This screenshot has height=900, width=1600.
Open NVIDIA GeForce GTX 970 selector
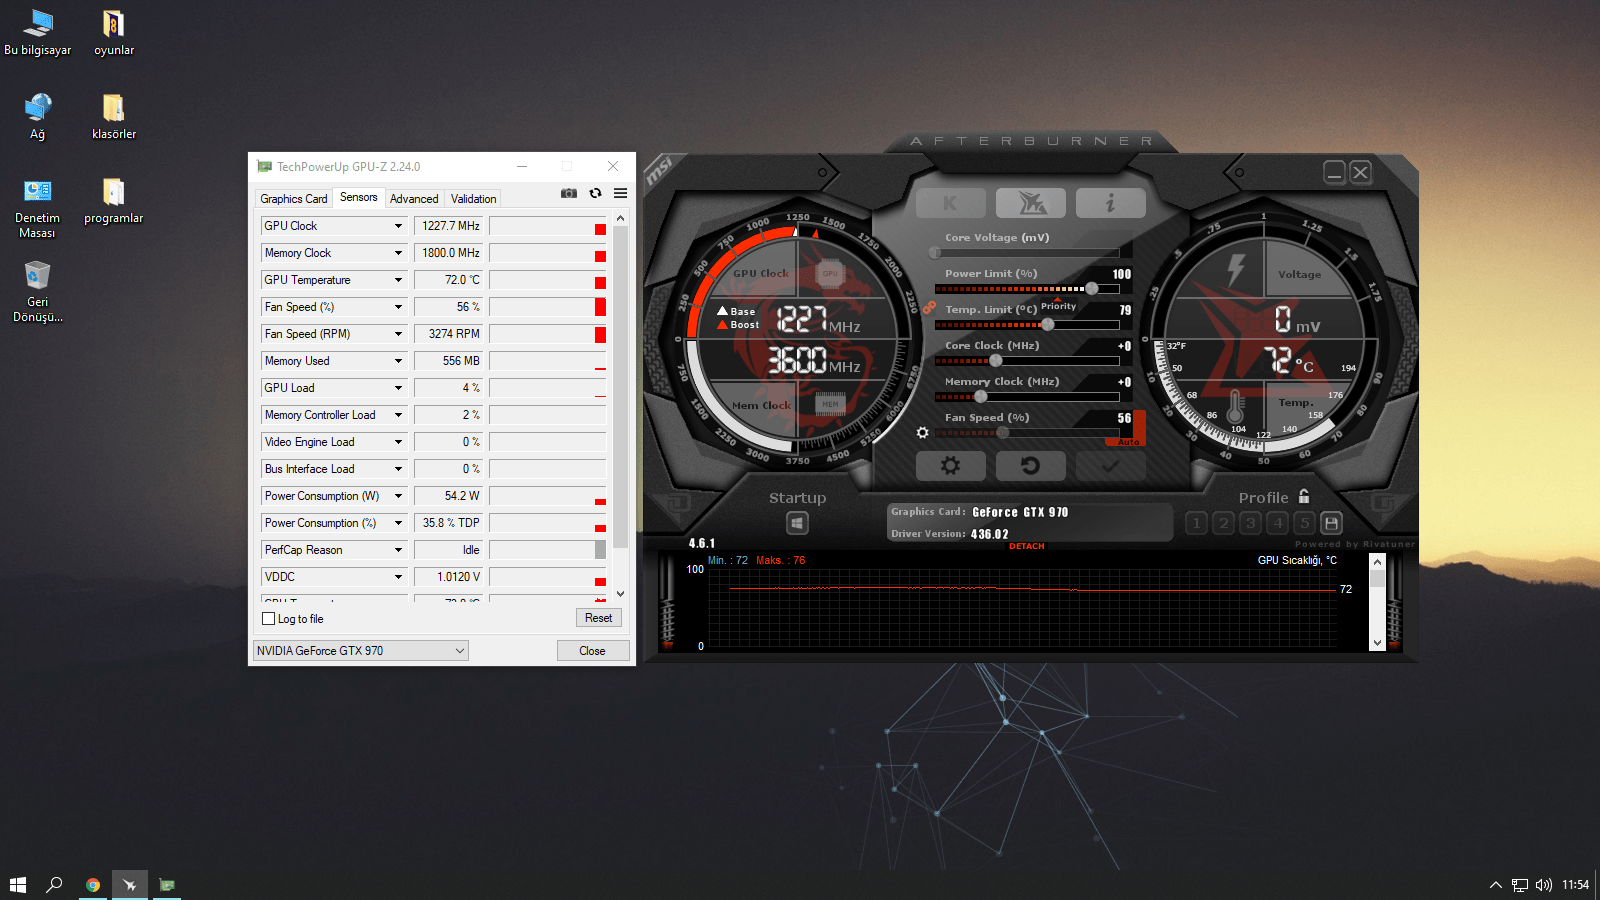click(x=361, y=651)
